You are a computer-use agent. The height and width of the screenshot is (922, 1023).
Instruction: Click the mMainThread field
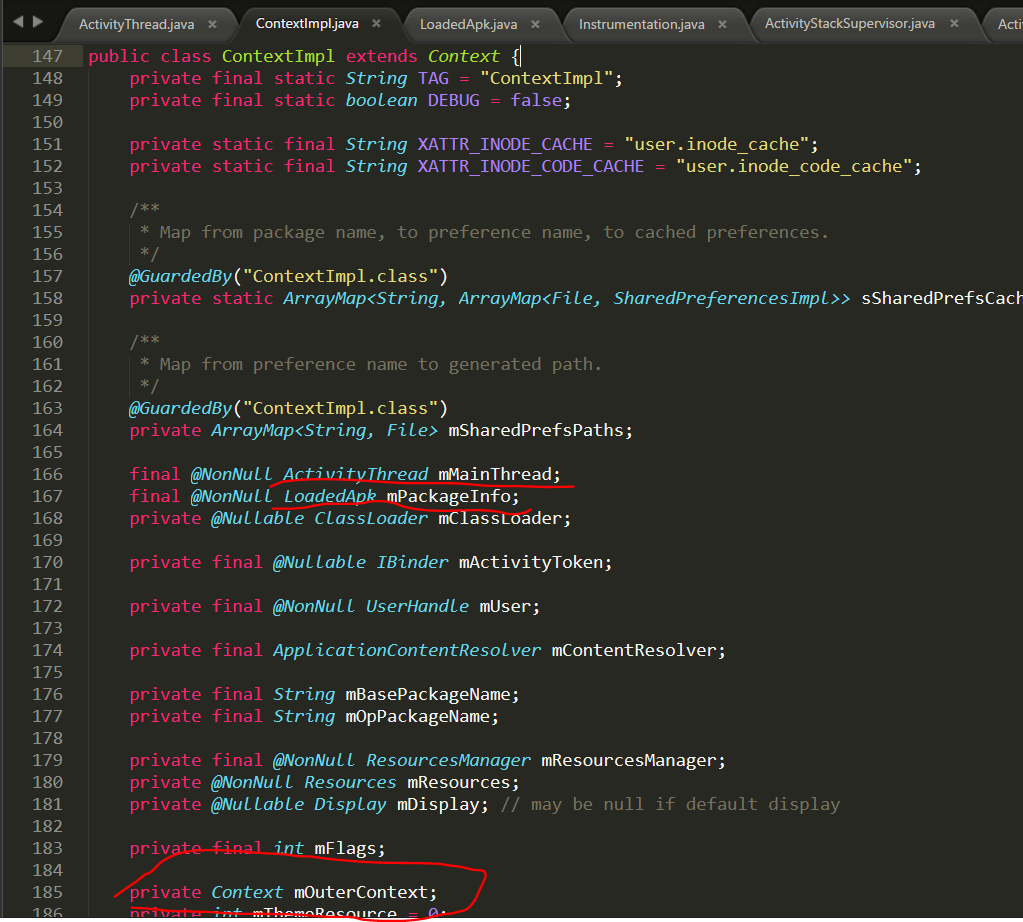pyautogui.click(x=495, y=474)
